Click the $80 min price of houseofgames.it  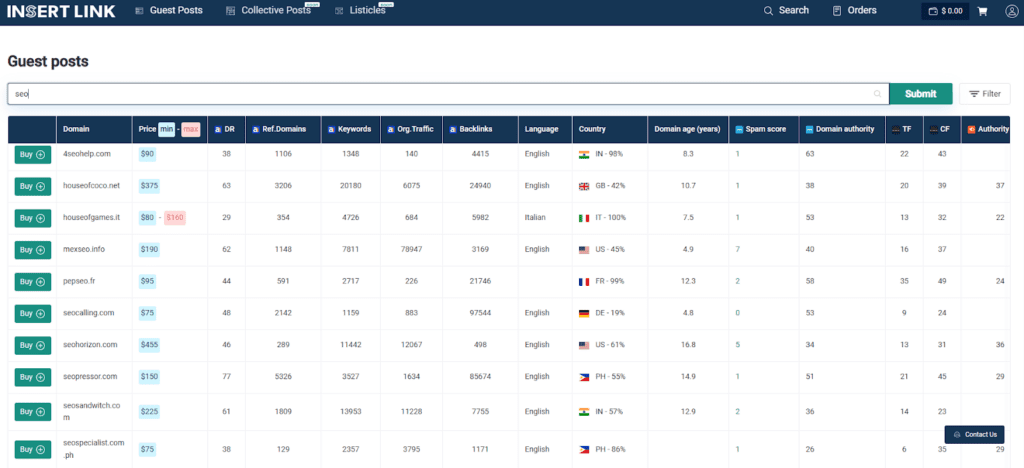(x=147, y=217)
